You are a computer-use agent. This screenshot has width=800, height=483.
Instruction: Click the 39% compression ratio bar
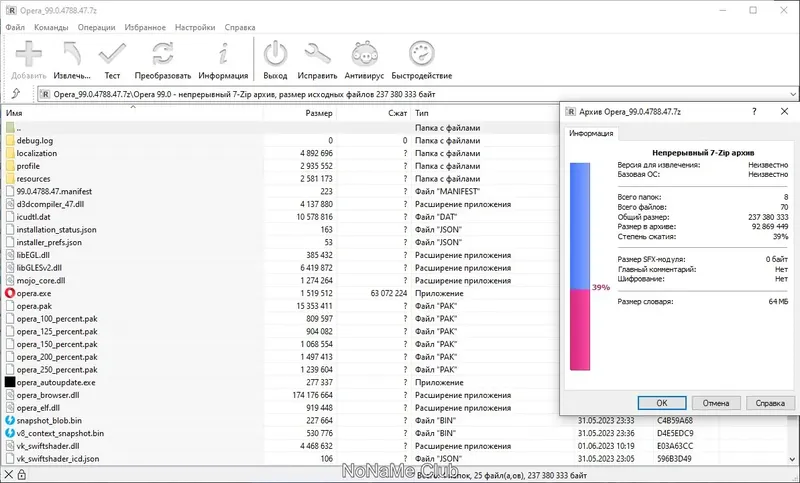pos(580,266)
